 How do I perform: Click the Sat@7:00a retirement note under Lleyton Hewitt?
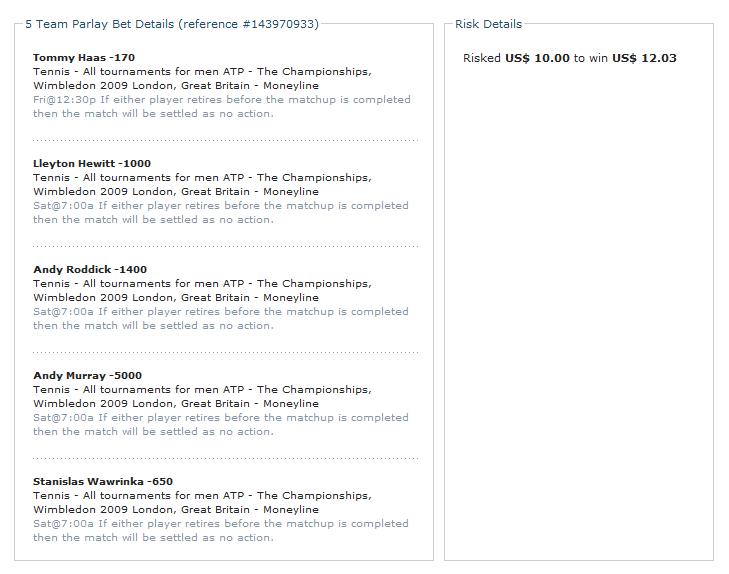[x=221, y=213]
